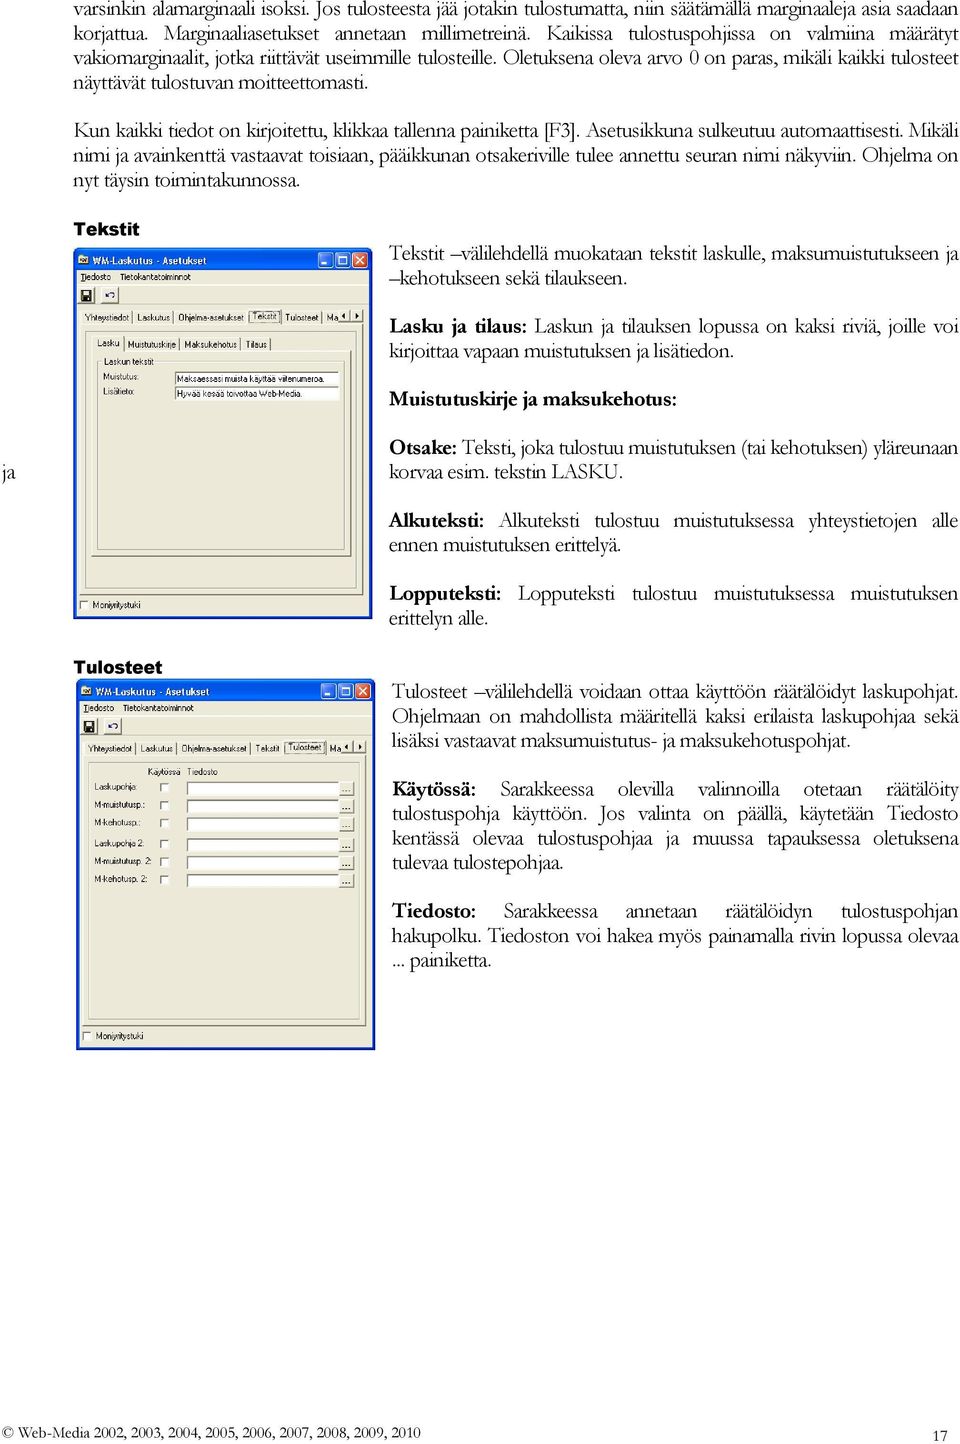960x1444 pixels.
Task: Click the right tab-scroll arrow in the Tulosteet-tab window
Action: click(360, 747)
